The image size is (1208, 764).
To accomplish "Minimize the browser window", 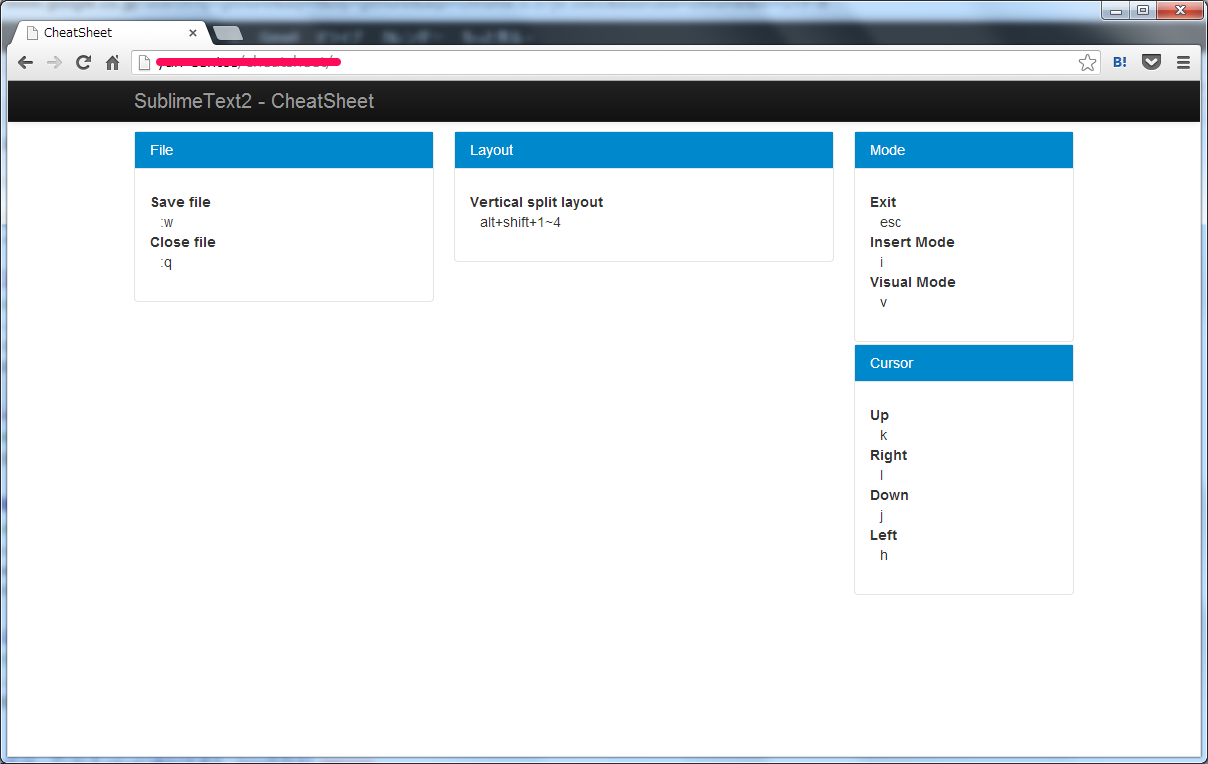I will coord(1115,10).
